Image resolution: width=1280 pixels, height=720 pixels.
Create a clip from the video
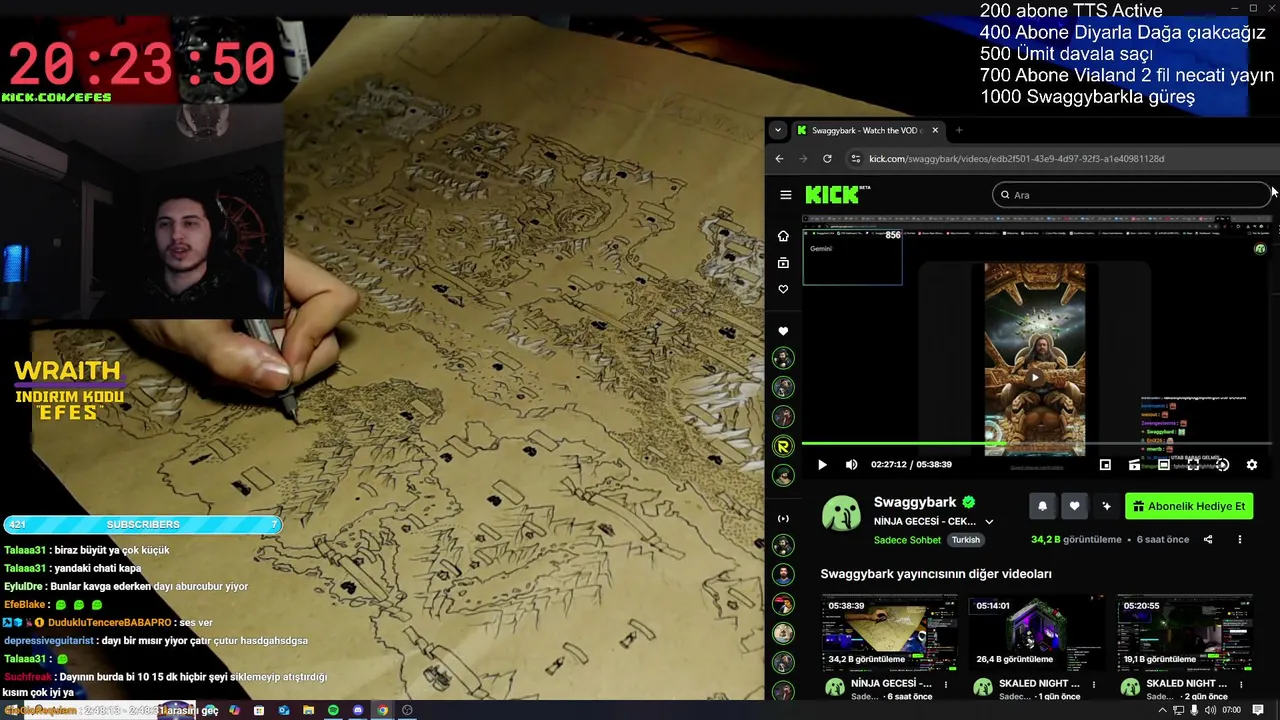click(1134, 464)
